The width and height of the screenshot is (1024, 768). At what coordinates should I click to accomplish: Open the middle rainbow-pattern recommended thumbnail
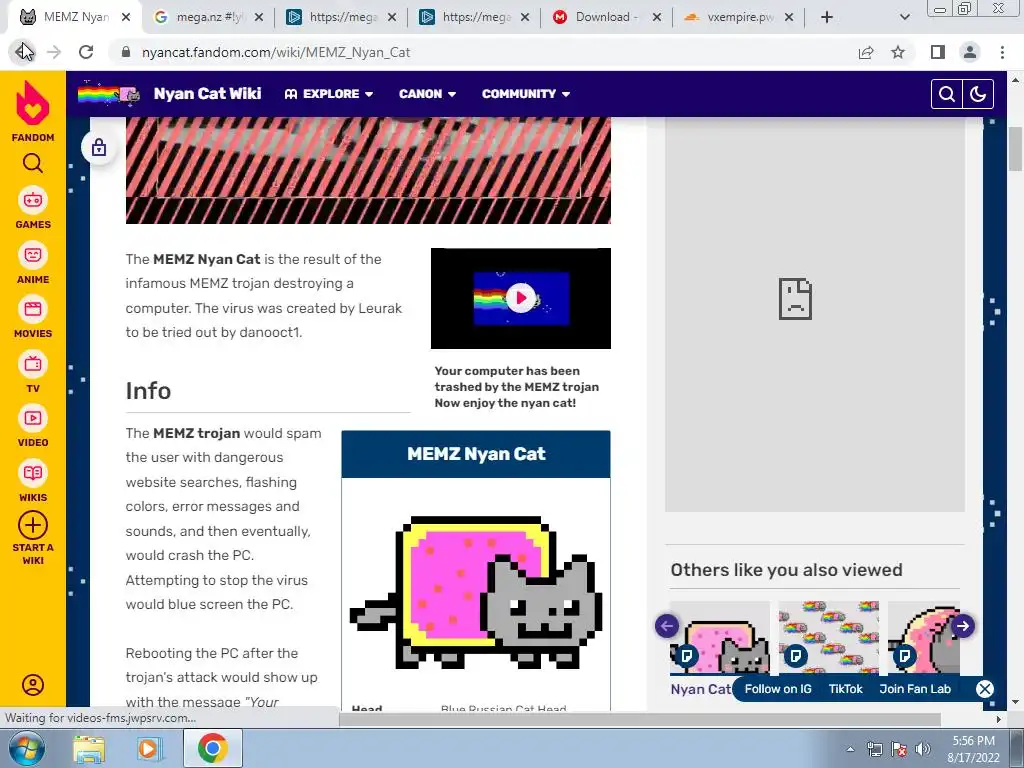(x=829, y=638)
